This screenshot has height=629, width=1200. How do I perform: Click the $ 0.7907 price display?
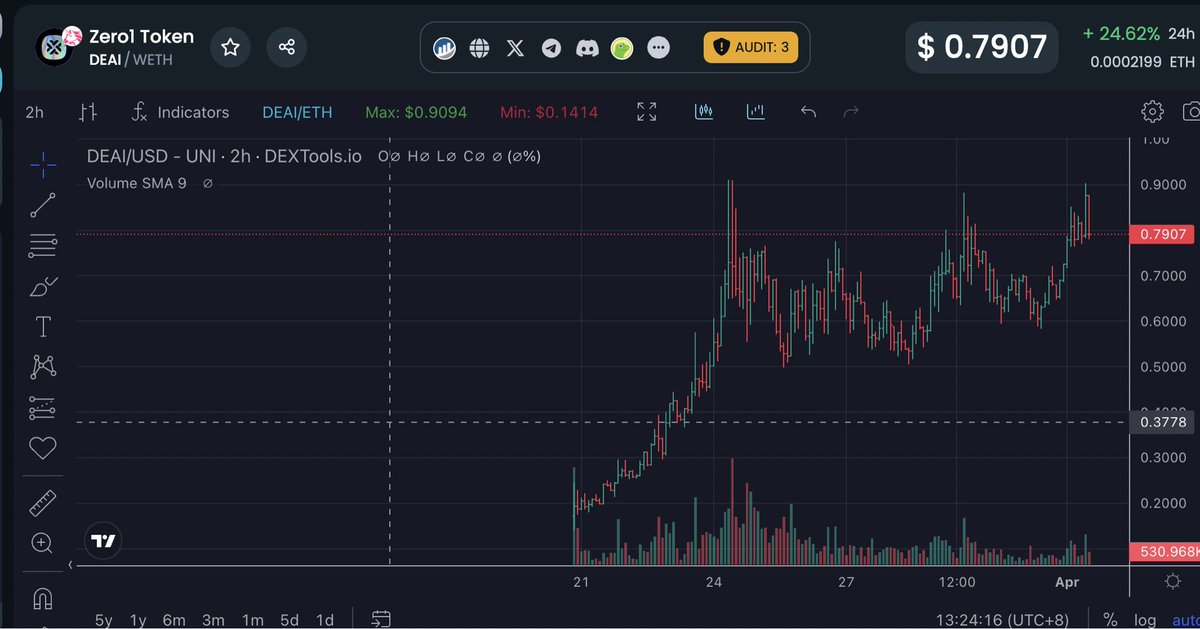[x=982, y=47]
